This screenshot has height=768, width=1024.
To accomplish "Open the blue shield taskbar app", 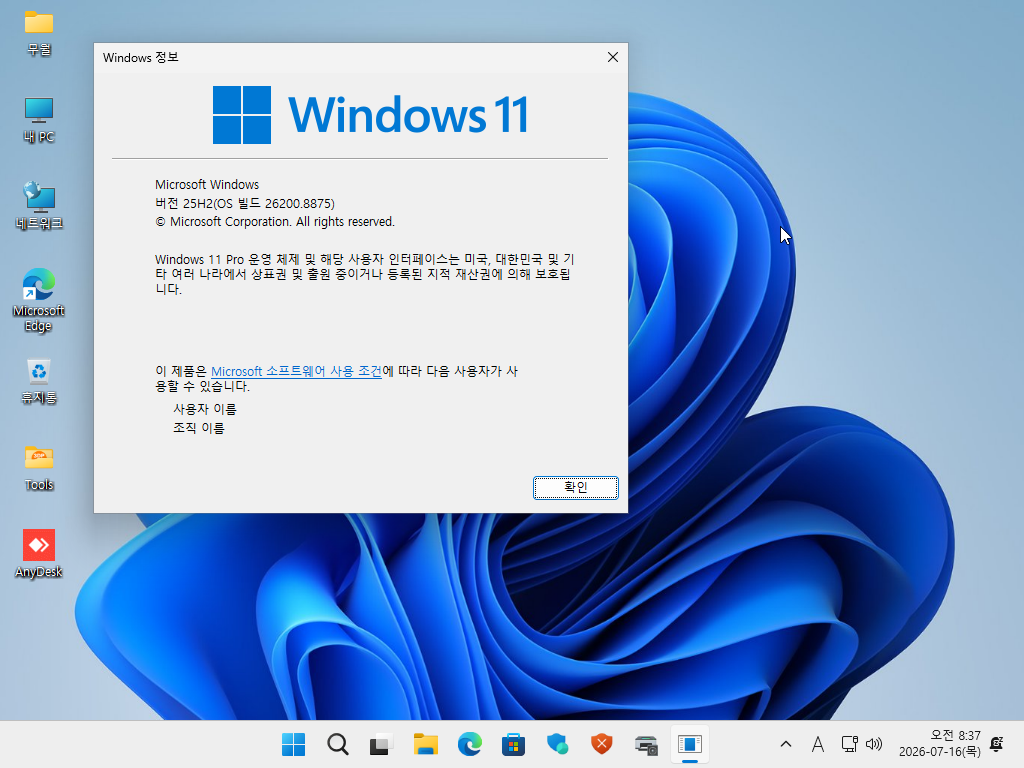I will (x=558, y=744).
